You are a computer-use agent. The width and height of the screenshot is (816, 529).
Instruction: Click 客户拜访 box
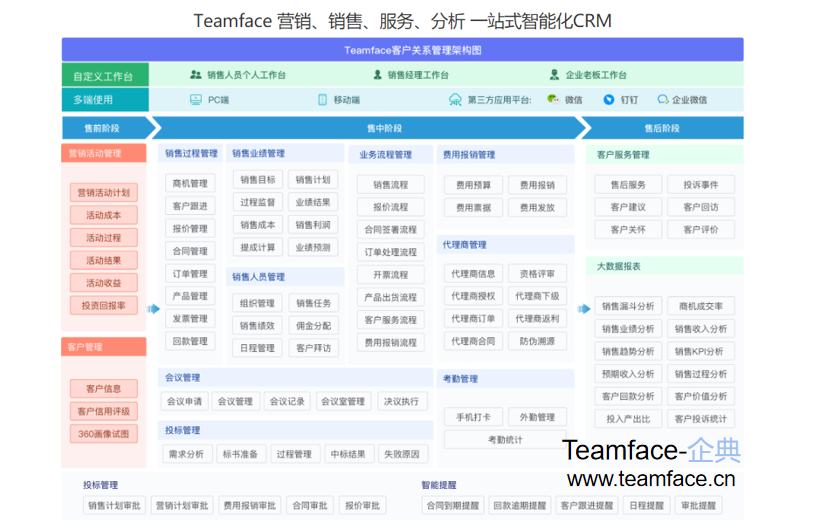coord(313,348)
